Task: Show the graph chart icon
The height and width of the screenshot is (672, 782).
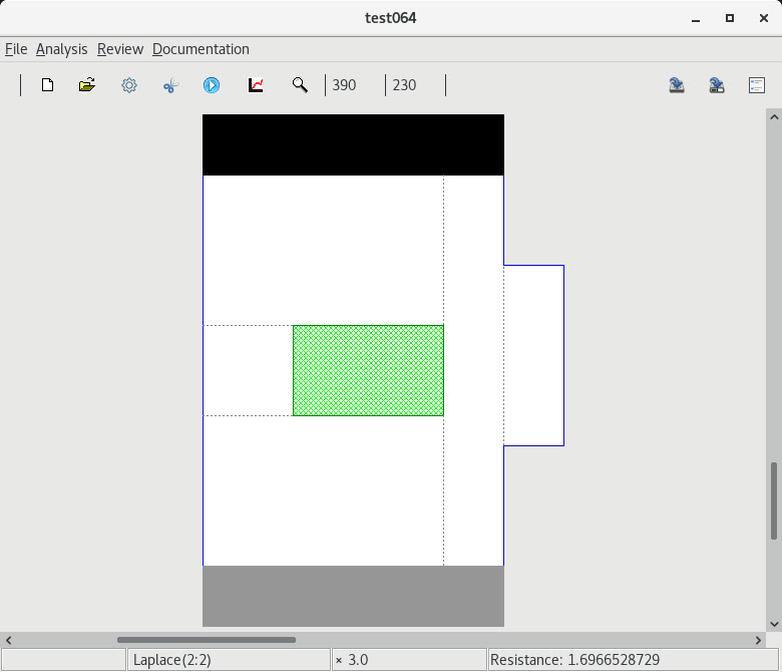Action: pyautogui.click(x=256, y=85)
